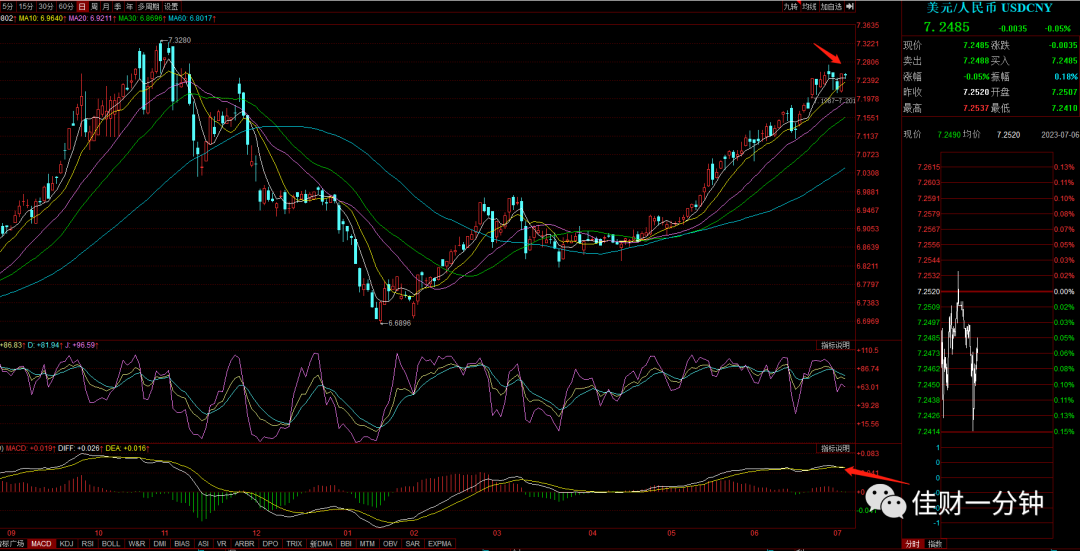
Task: Select the EXPMA indicator tab
Action: pyautogui.click(x=439, y=543)
